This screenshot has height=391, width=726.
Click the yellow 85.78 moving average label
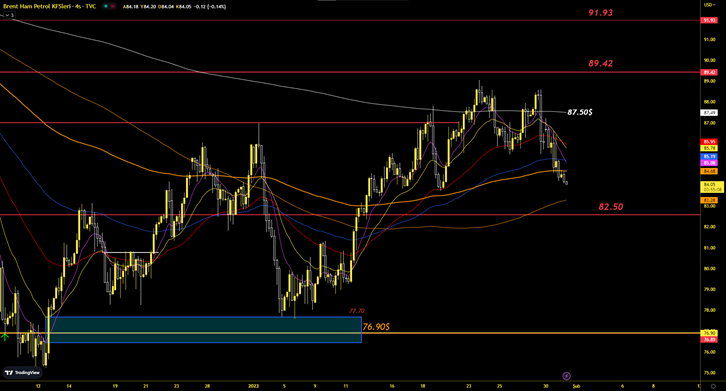[709, 148]
